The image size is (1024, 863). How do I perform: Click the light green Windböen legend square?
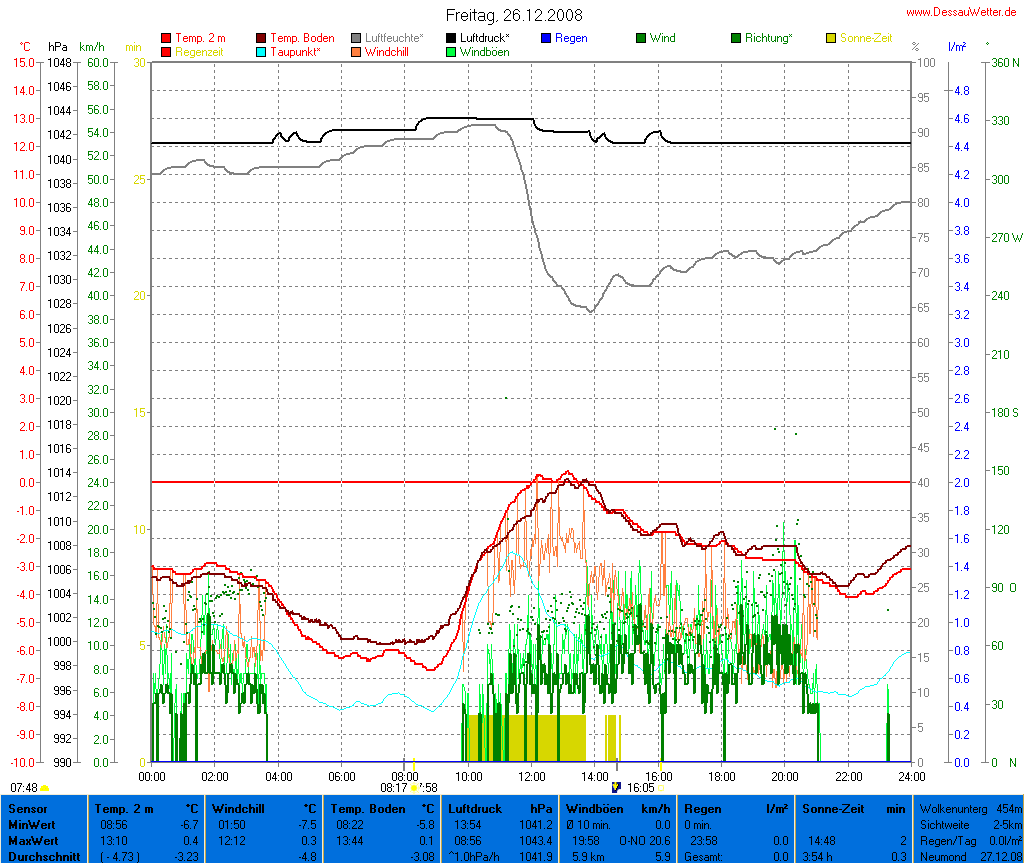(452, 51)
